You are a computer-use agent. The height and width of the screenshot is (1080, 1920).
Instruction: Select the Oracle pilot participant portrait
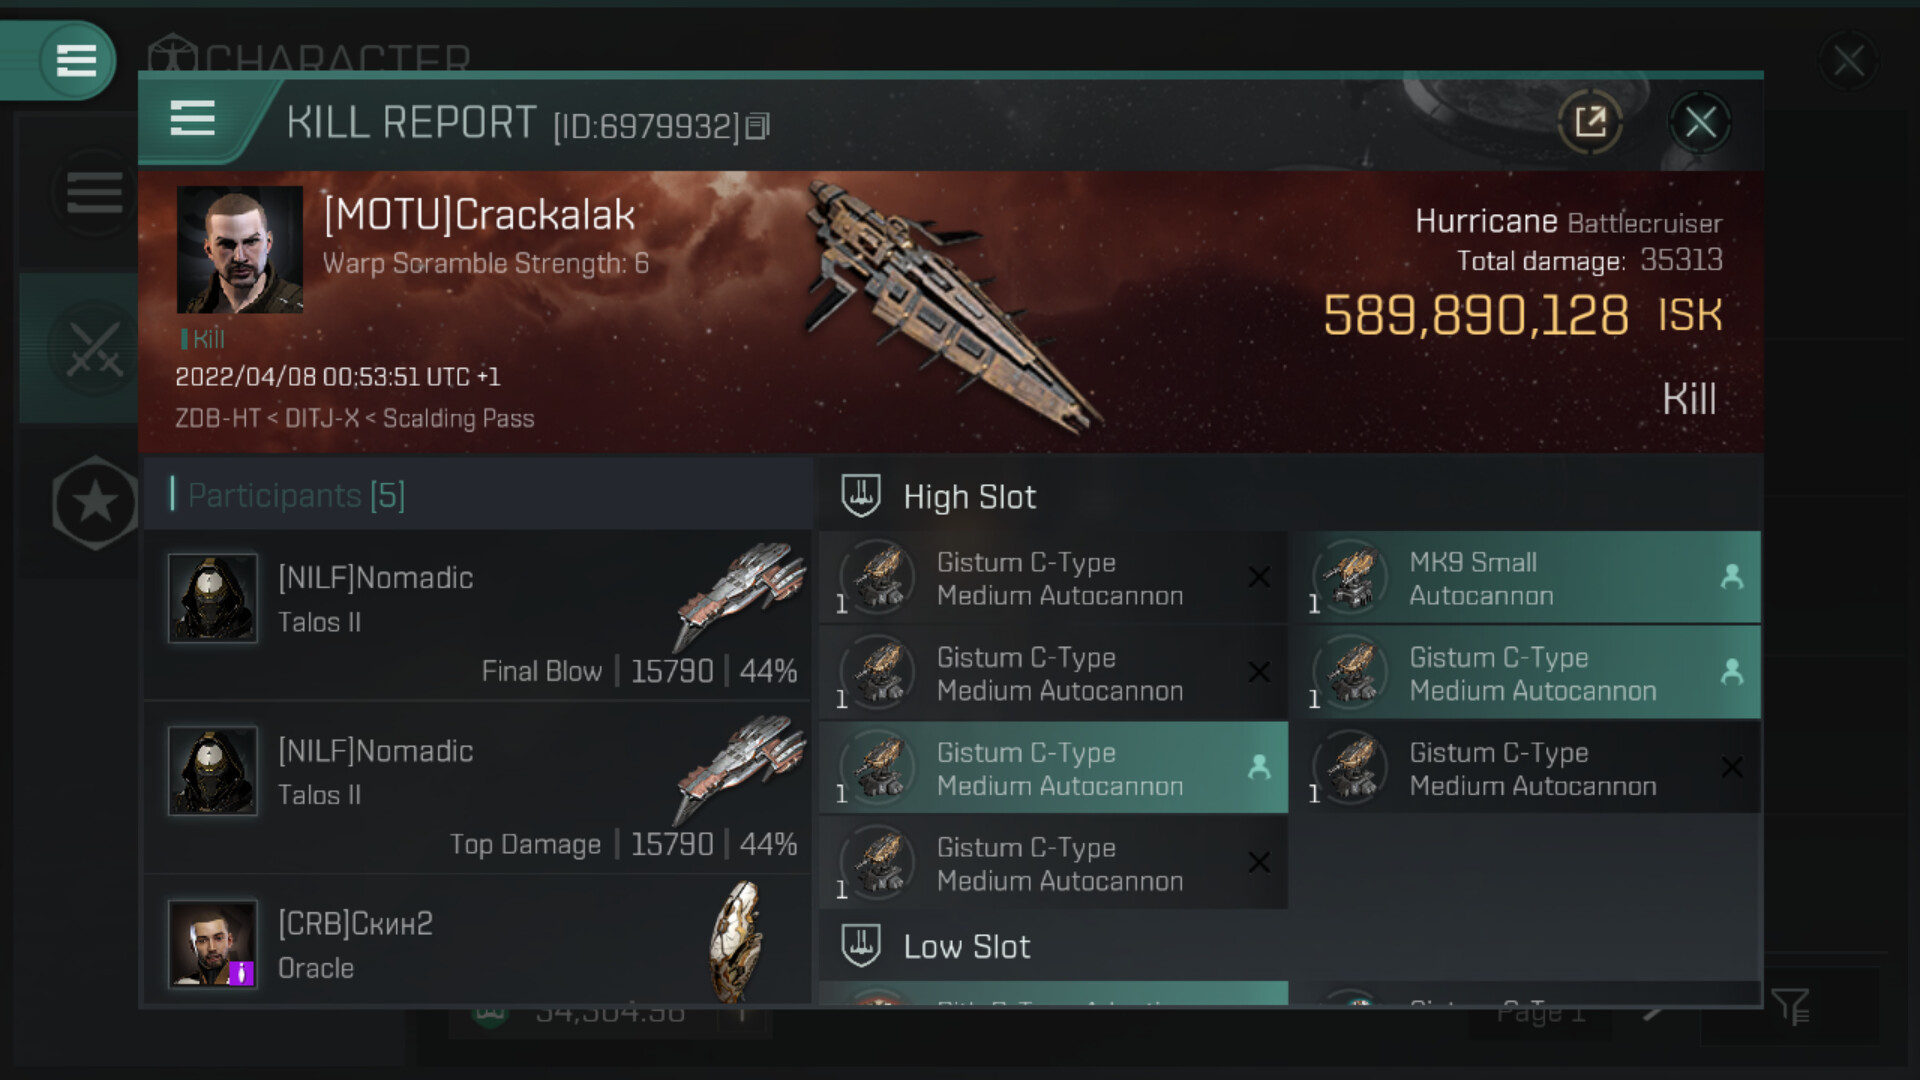[x=213, y=943]
